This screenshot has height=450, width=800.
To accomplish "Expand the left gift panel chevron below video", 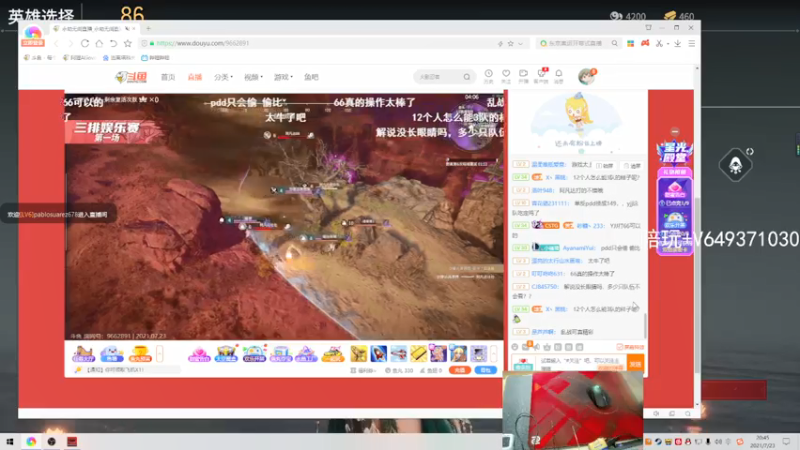I will (160, 354).
